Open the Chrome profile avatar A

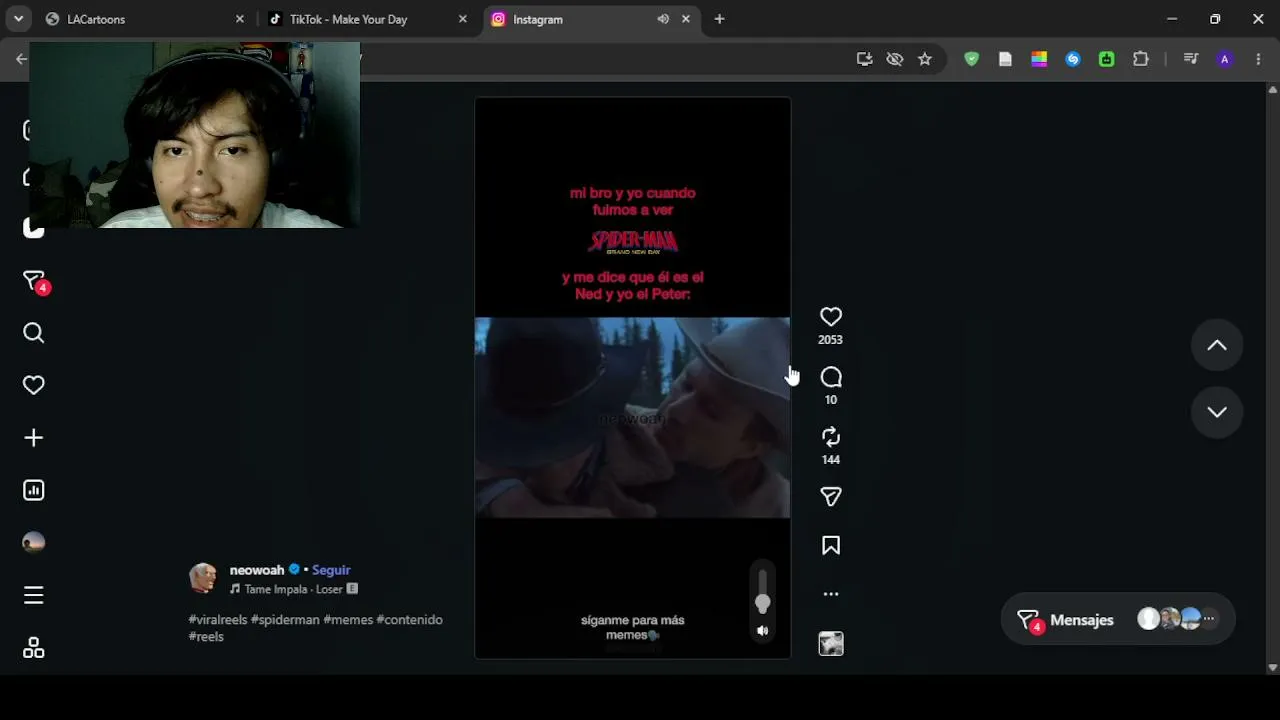[x=1225, y=59]
